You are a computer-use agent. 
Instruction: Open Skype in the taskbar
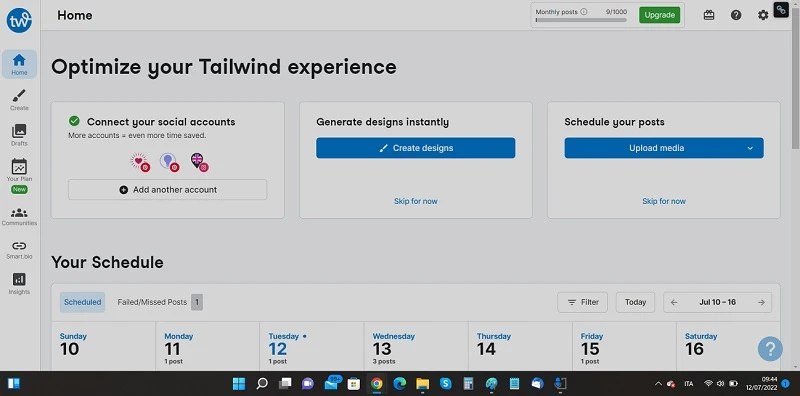[x=445, y=384]
